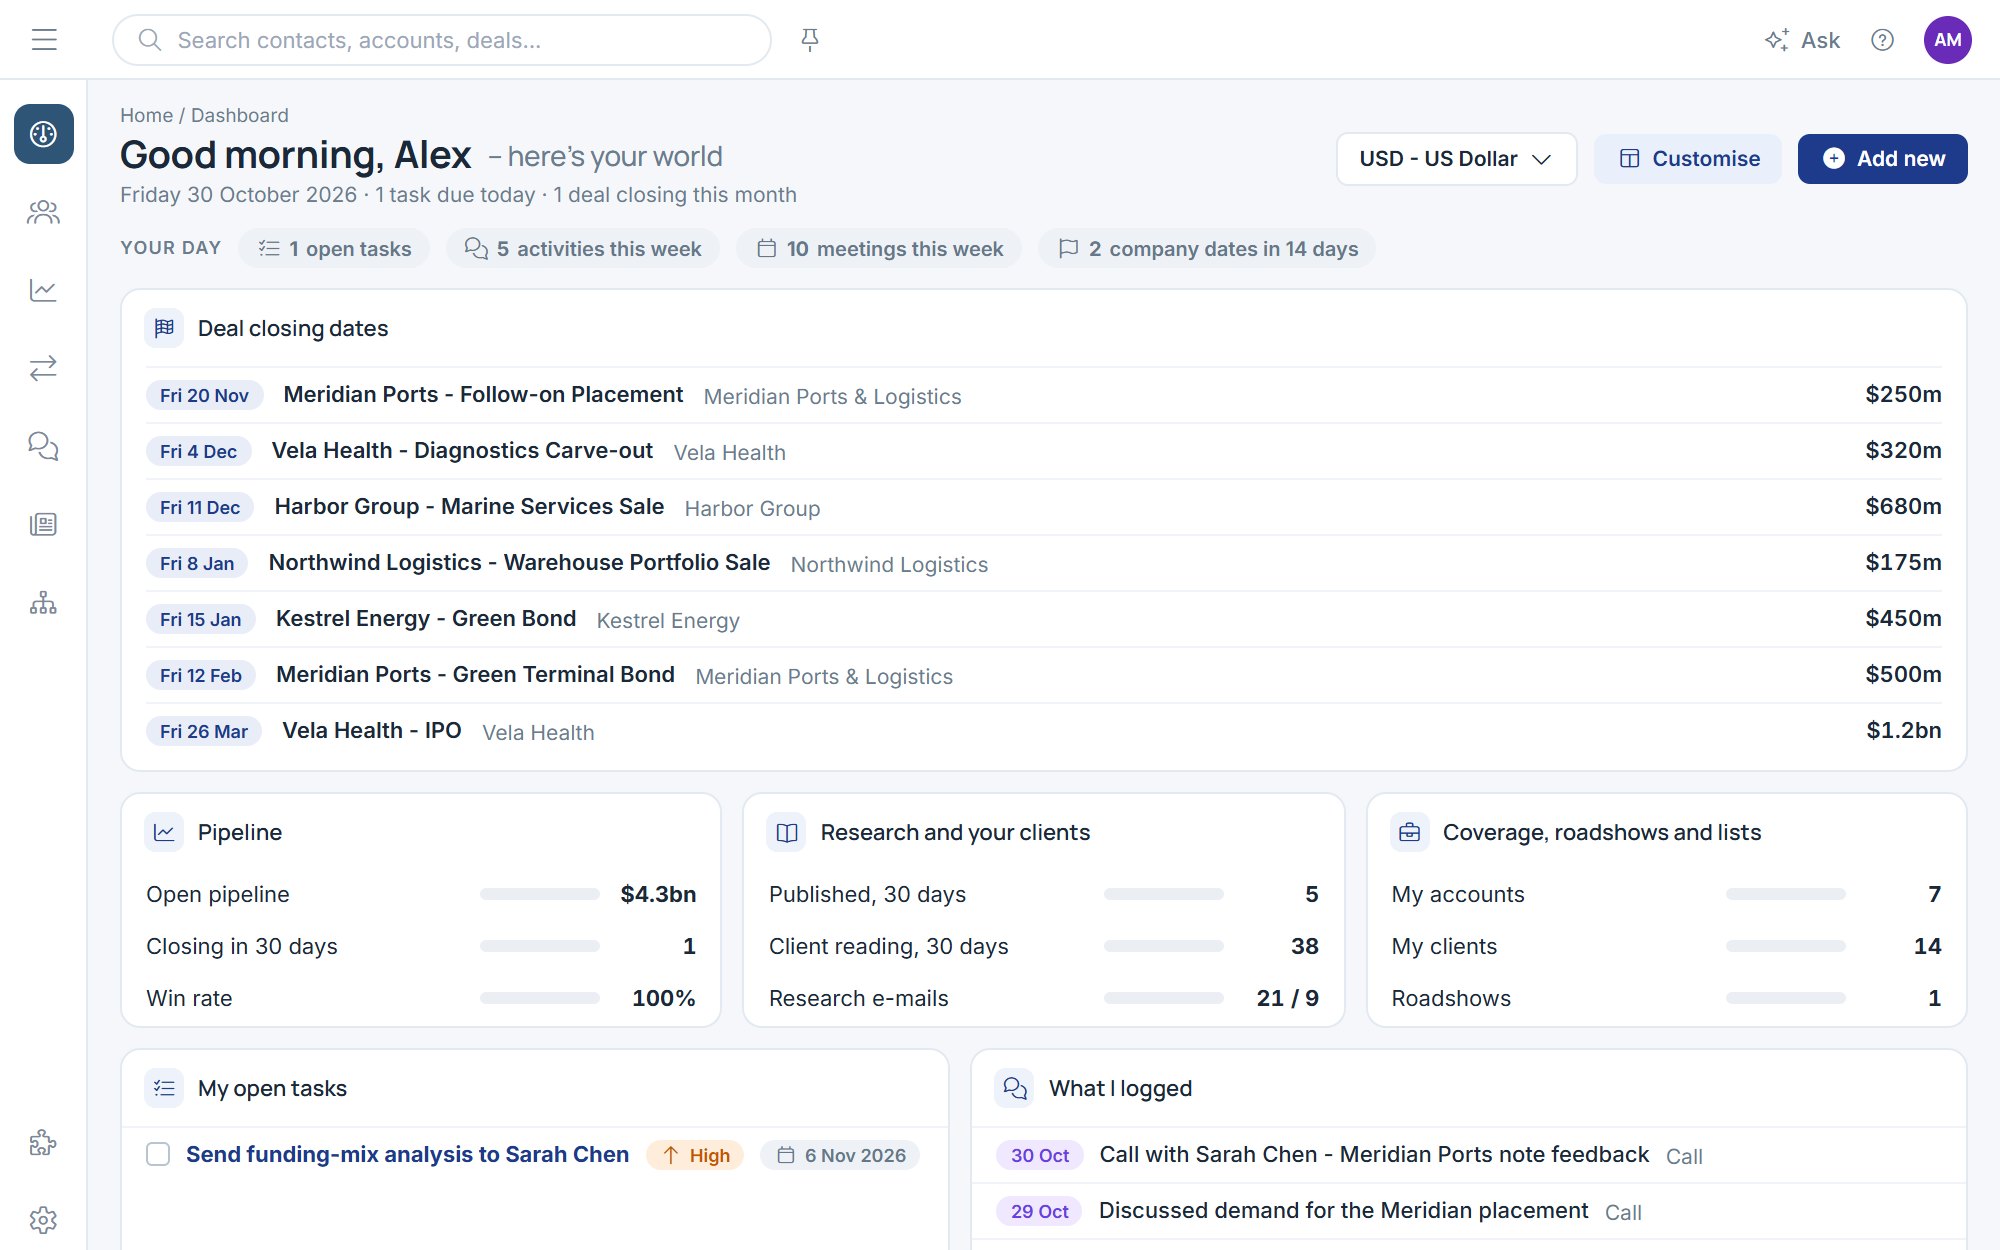Select the Dashboard sidebar icon
The image size is (2000, 1250).
click(x=44, y=134)
